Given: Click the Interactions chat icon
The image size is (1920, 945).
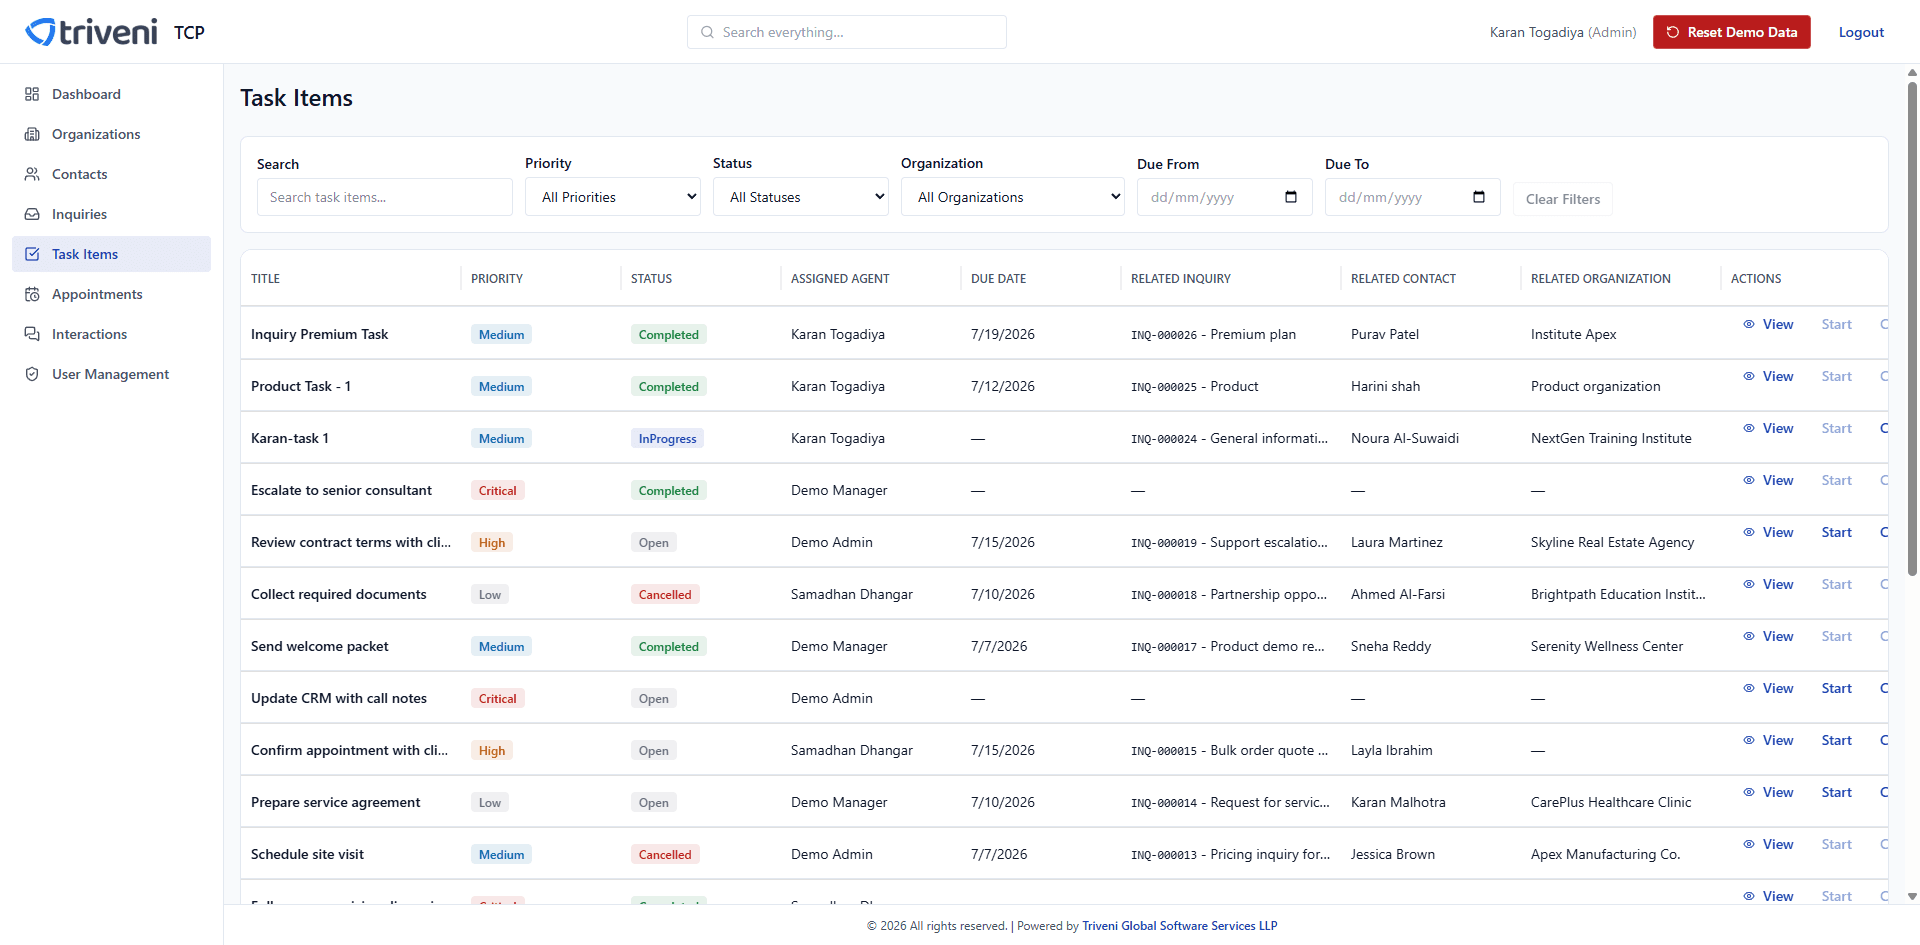Looking at the screenshot, I should 32,334.
